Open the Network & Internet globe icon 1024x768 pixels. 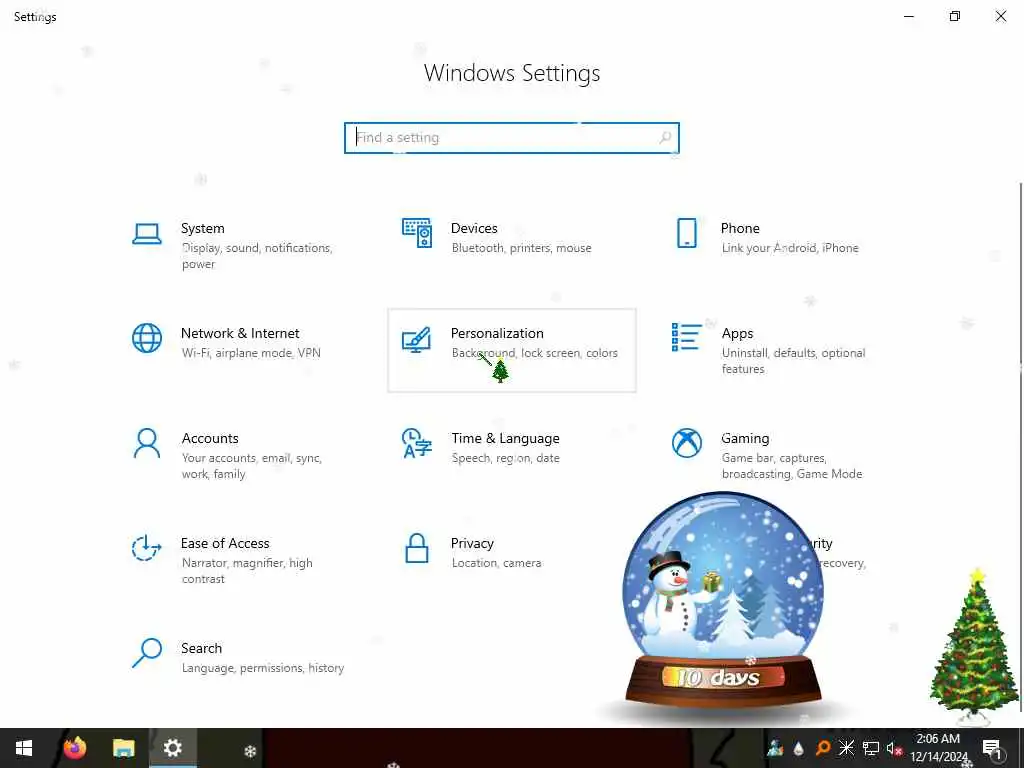147,338
